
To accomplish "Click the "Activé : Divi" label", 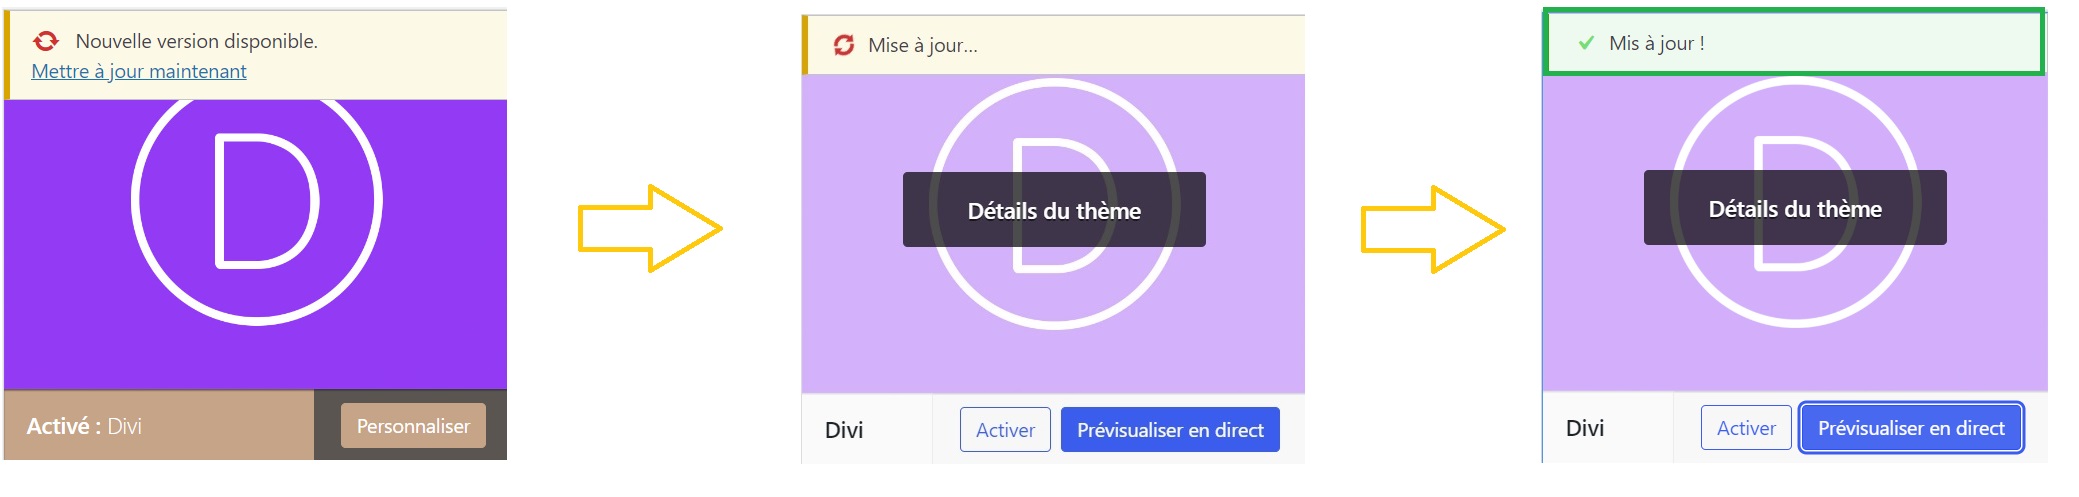I will [84, 426].
